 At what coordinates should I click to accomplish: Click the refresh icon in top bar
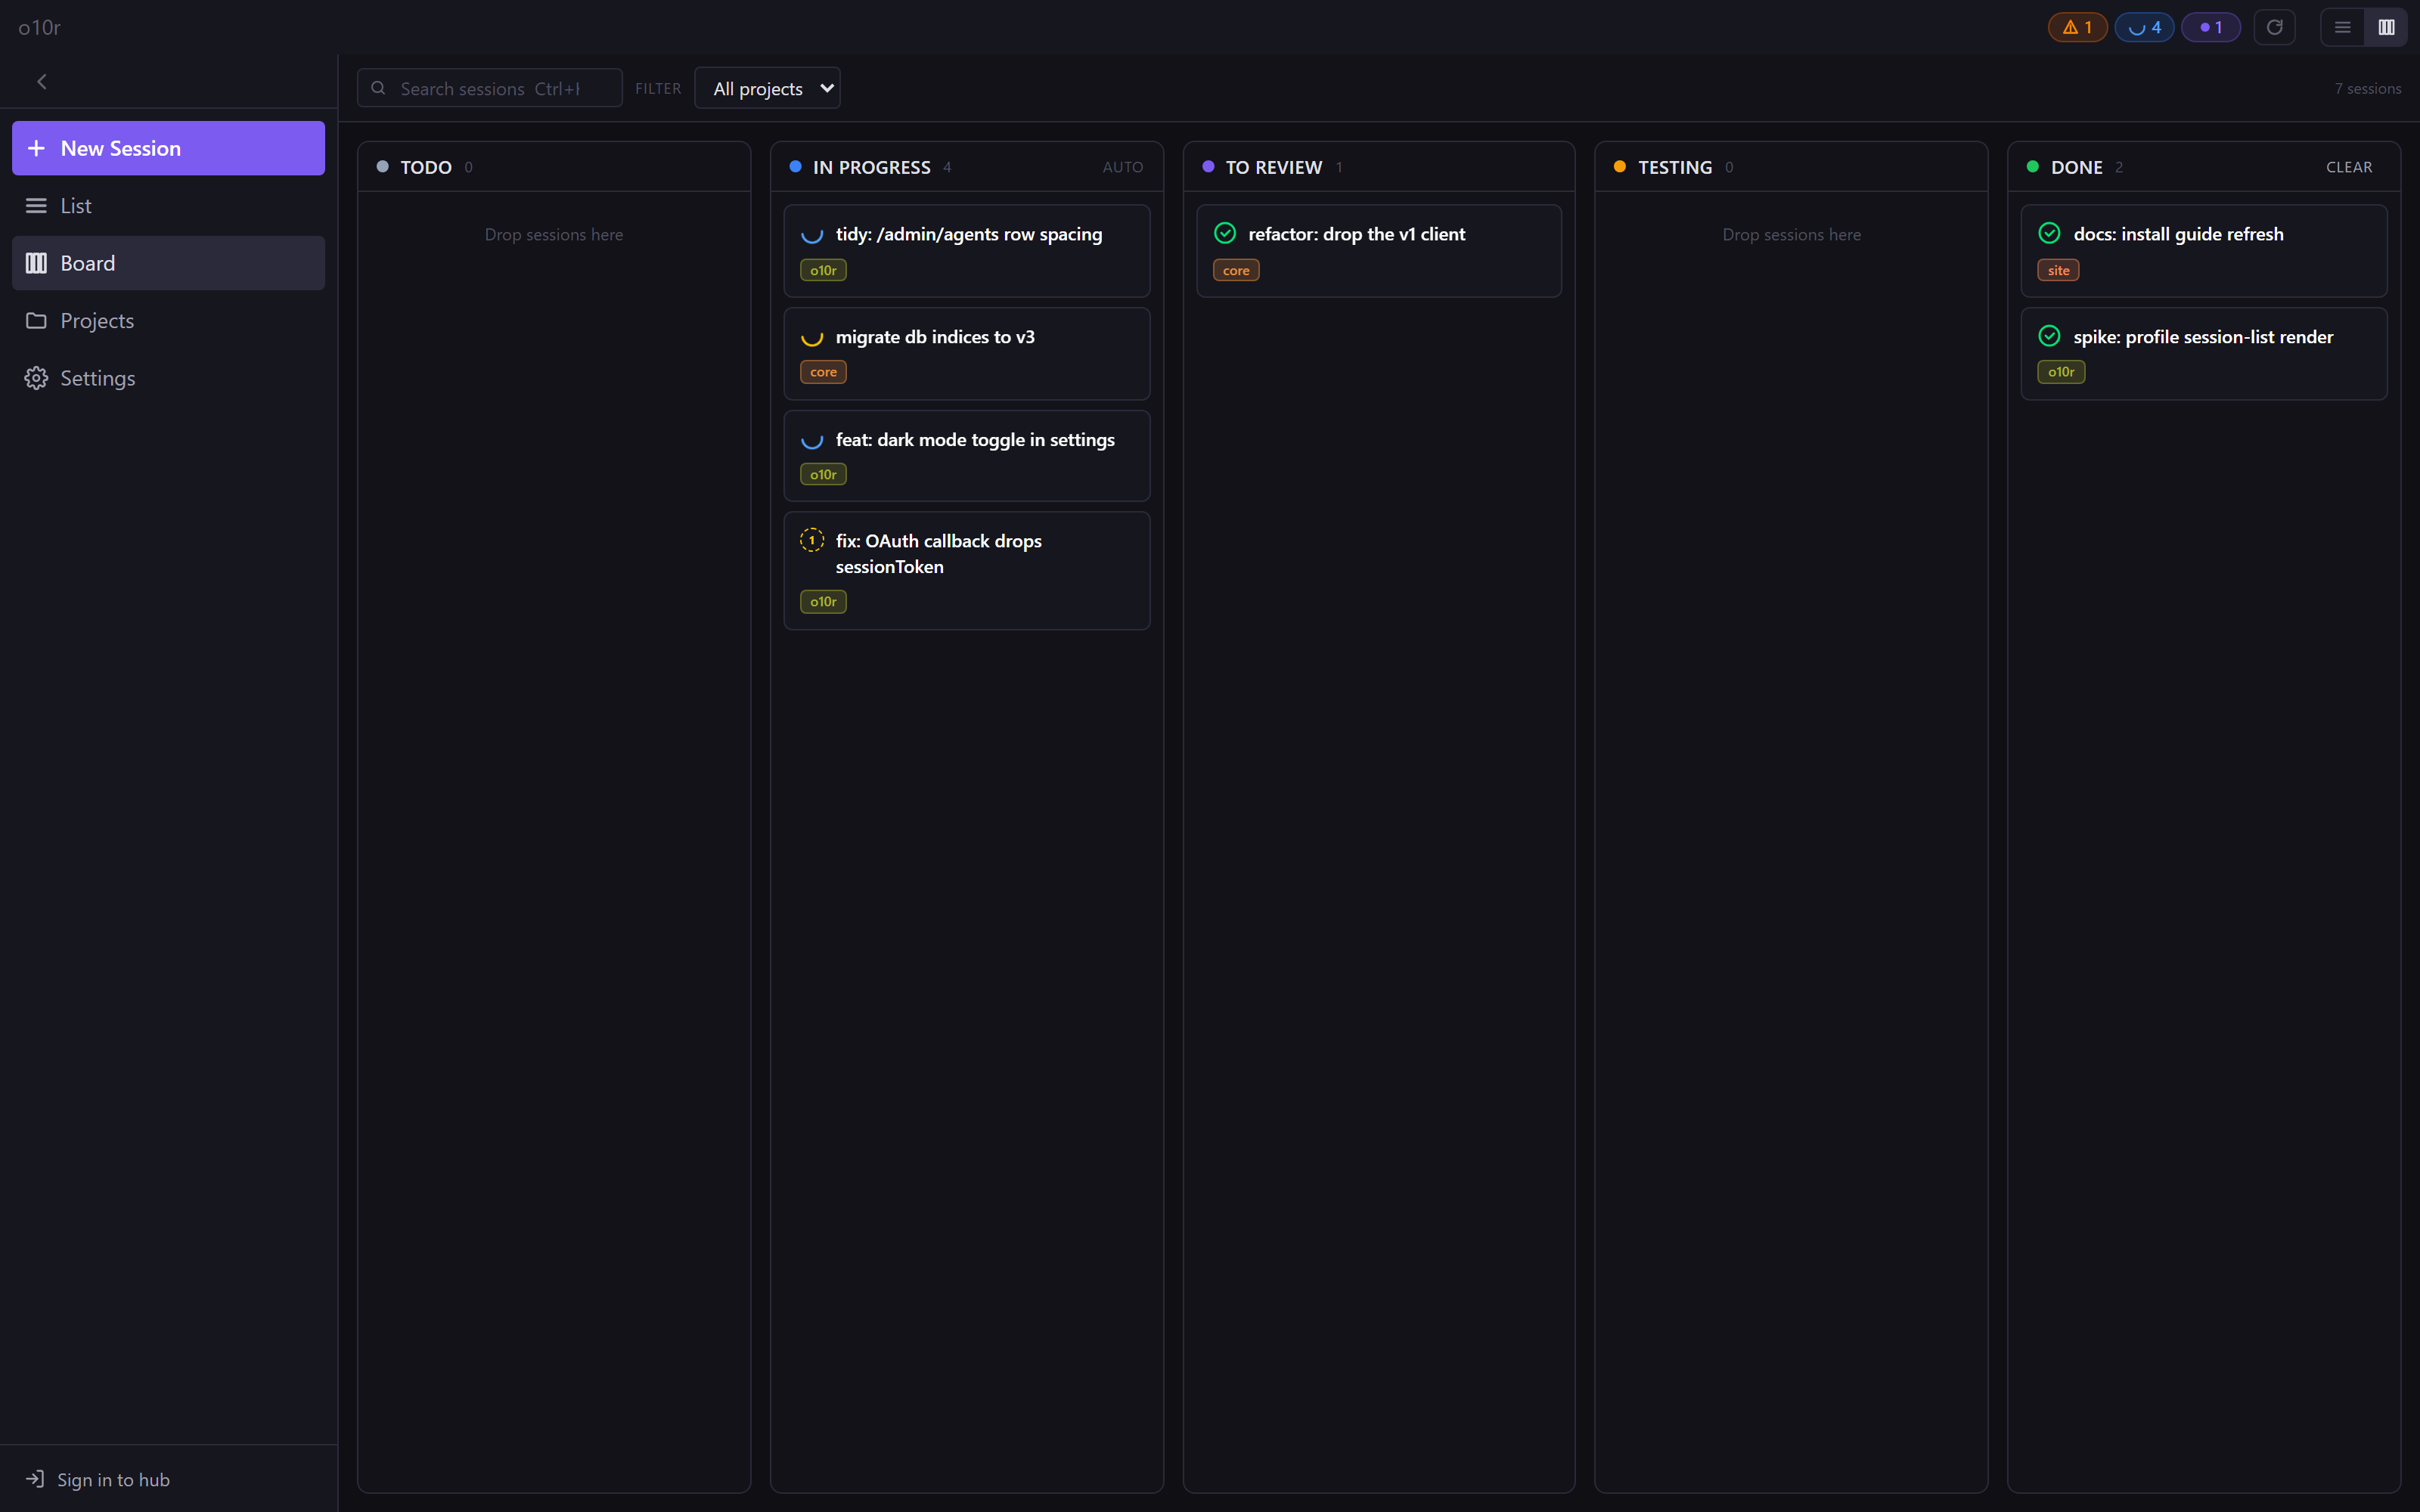[2274, 27]
